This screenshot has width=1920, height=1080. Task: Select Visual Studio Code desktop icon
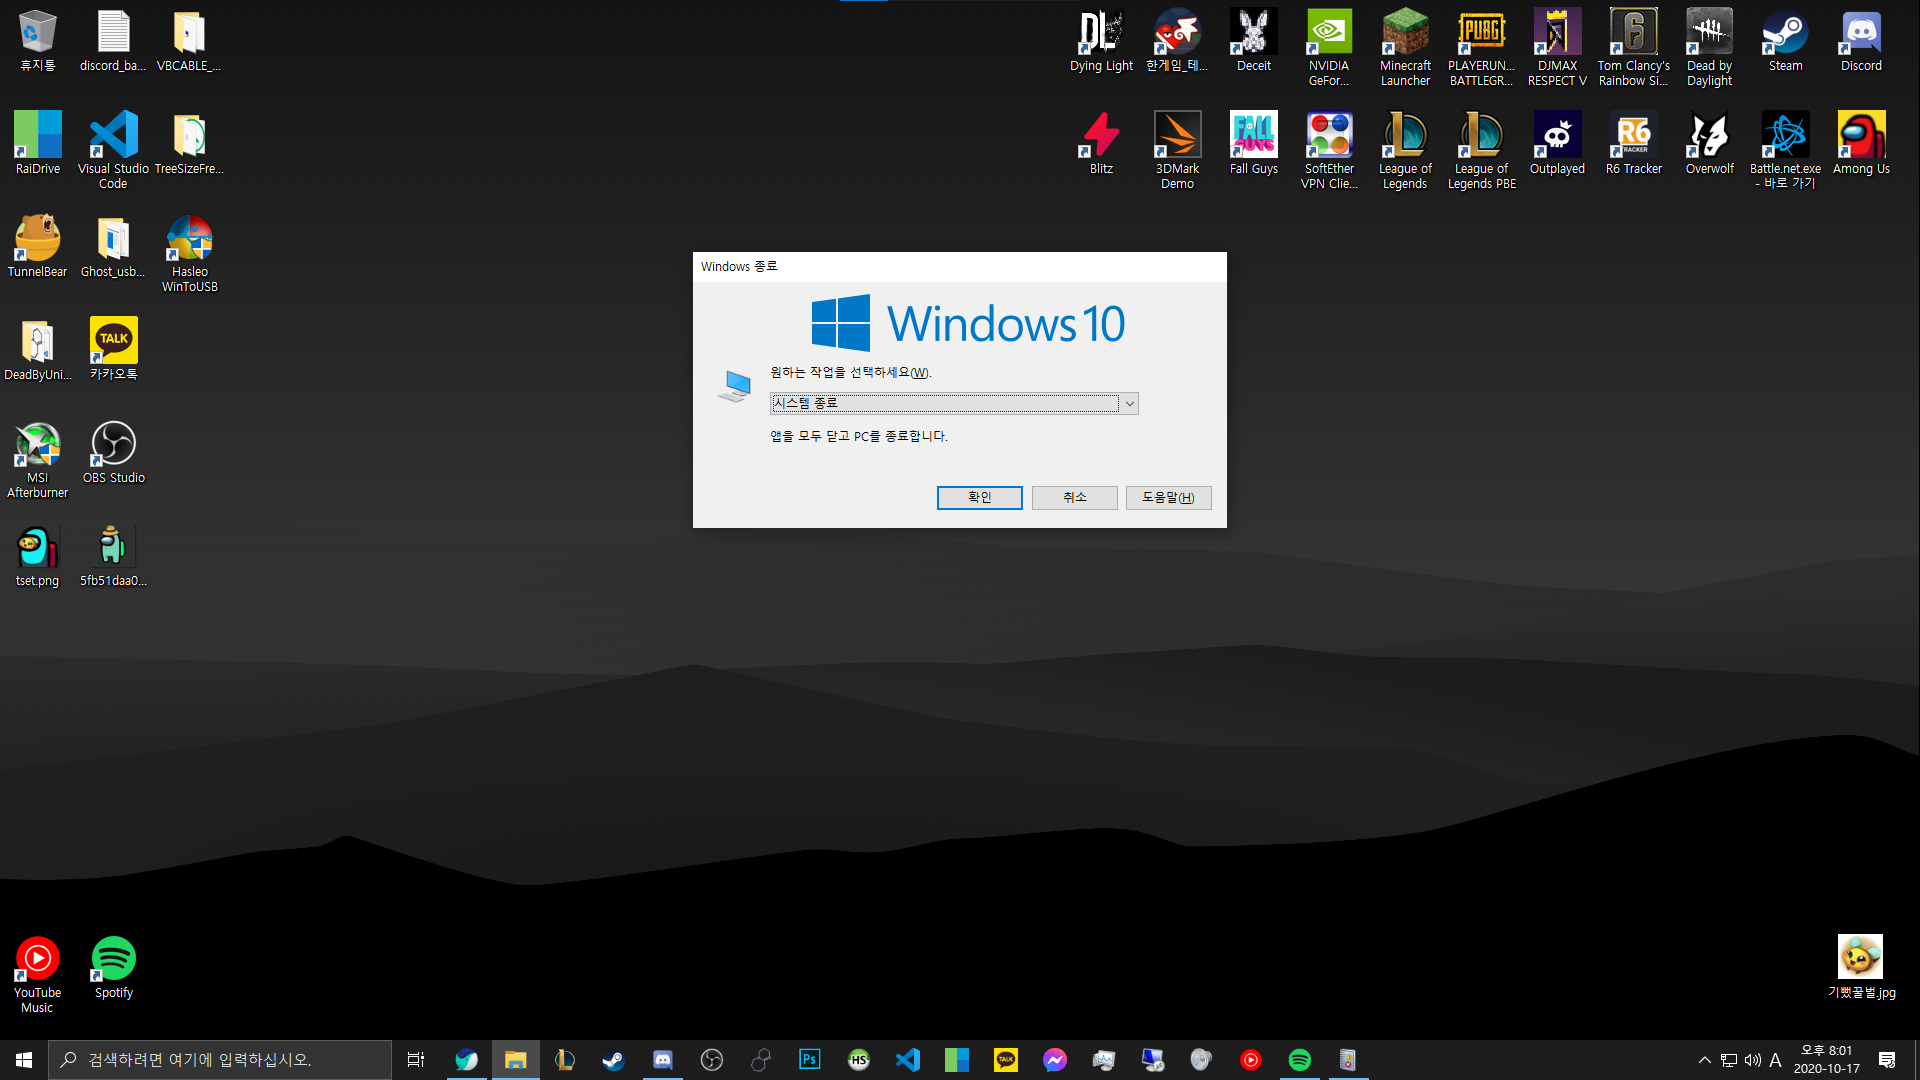coord(113,151)
